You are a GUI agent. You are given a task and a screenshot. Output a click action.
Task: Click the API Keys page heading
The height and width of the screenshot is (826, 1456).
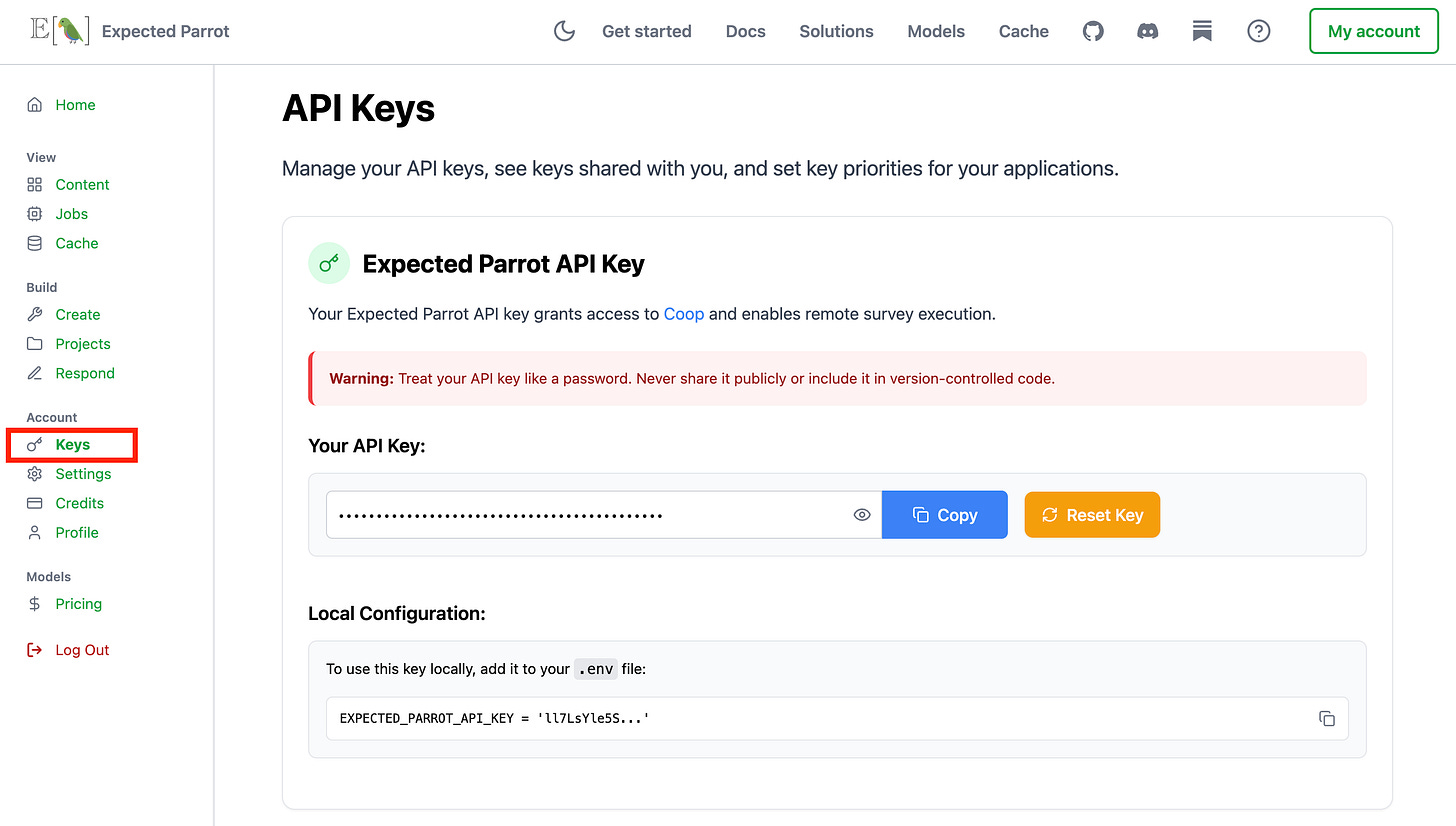point(358,108)
